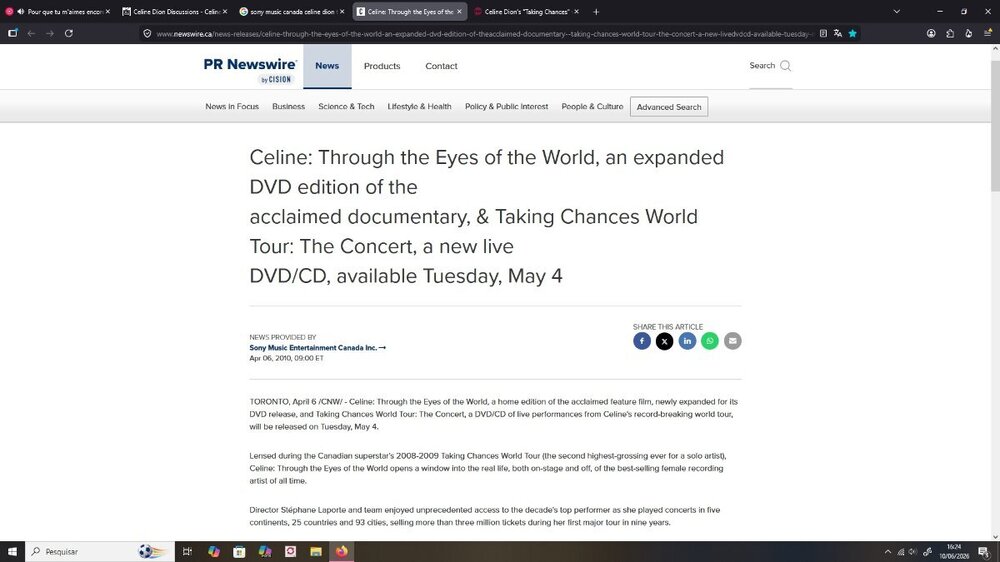Screen dimensions: 1000x562
Task: Open People & Culture category
Action: point(592,107)
